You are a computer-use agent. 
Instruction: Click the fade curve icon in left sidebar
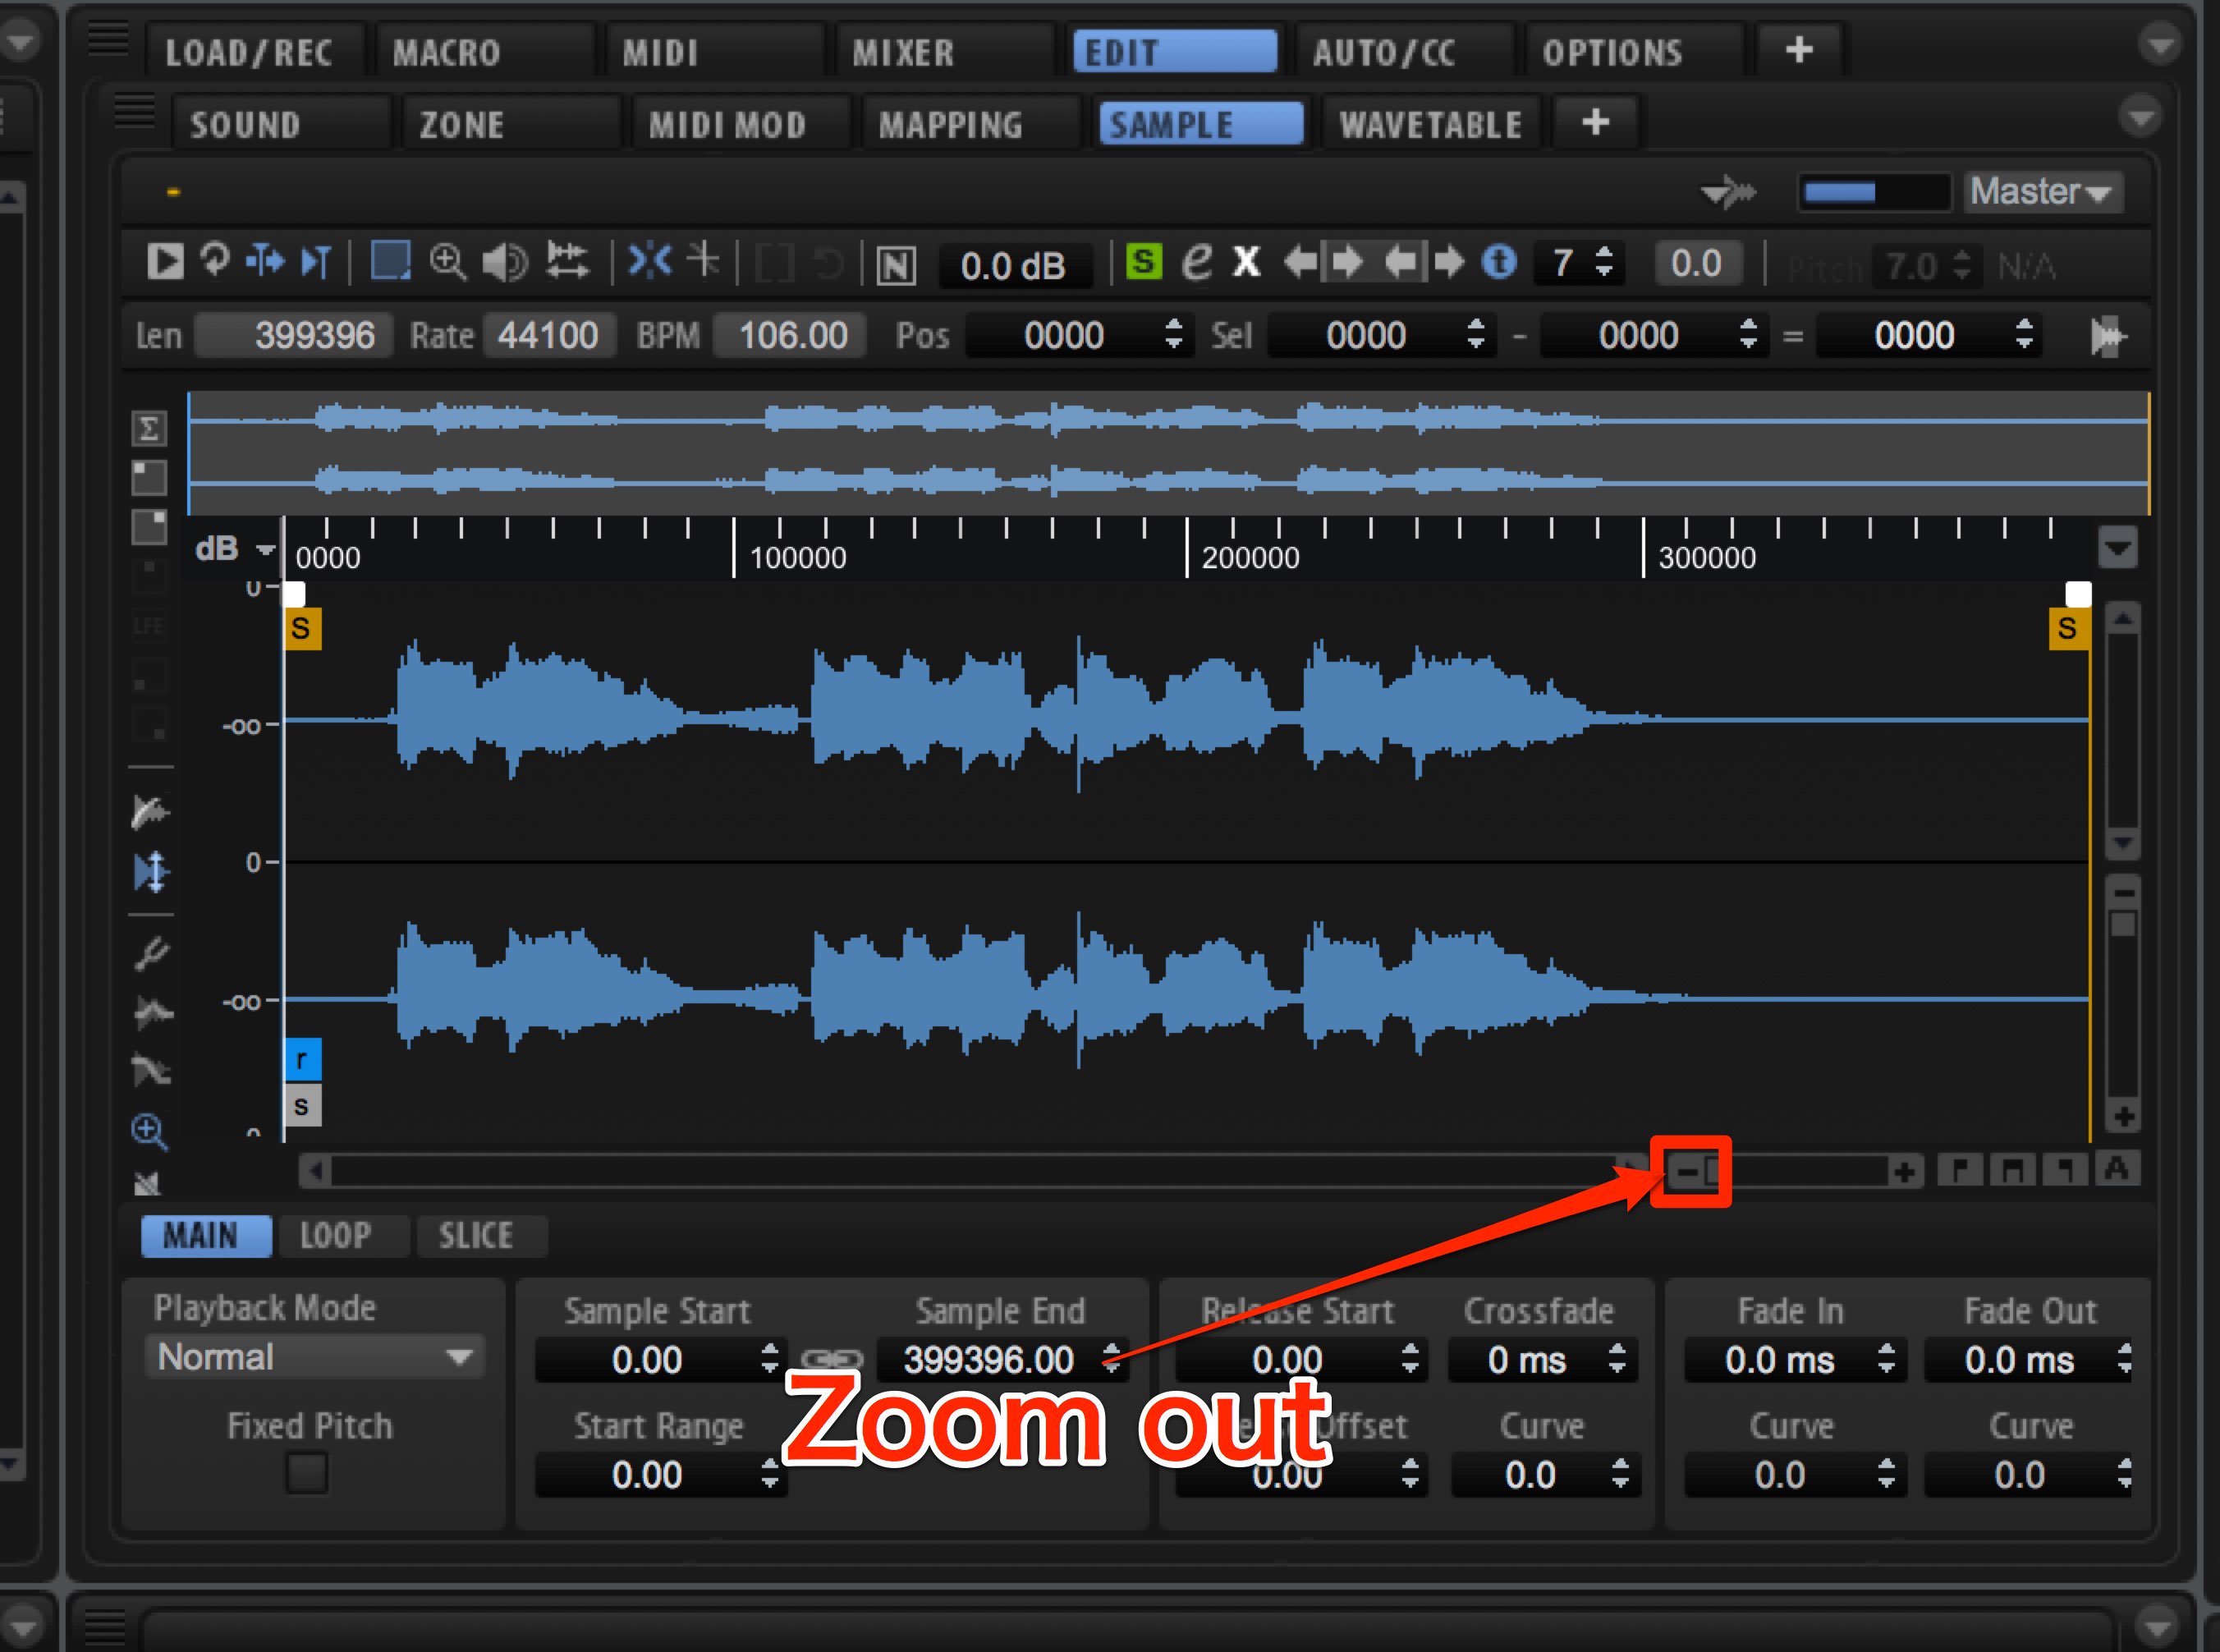tap(150, 812)
